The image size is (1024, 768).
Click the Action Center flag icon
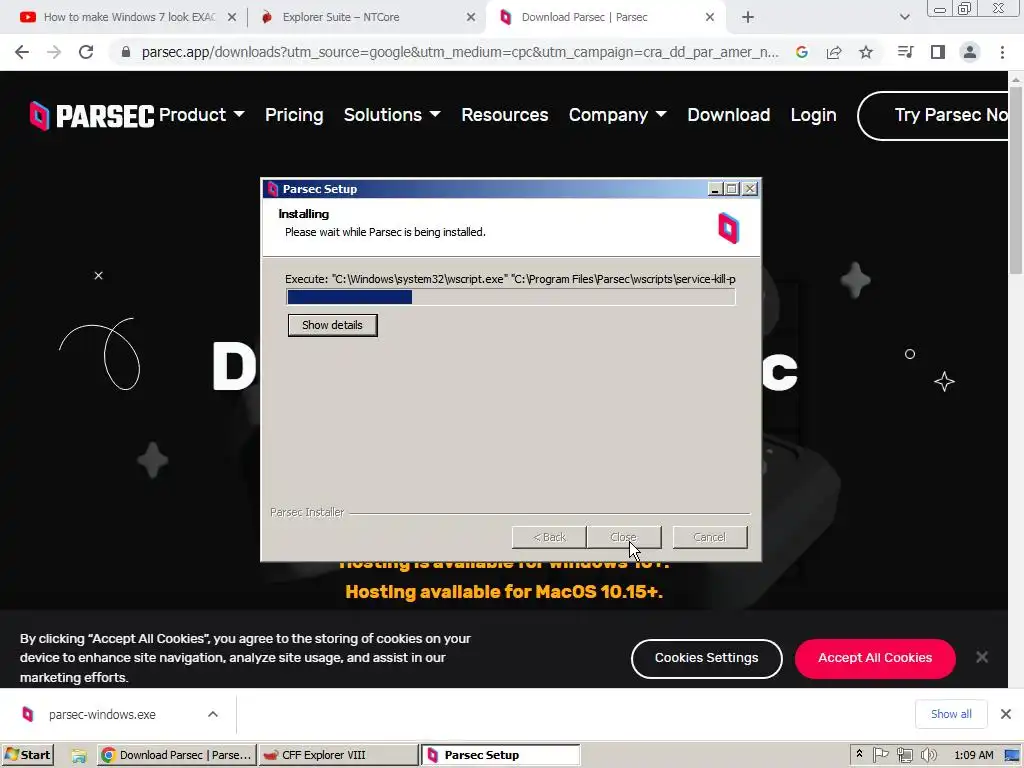pyautogui.click(x=880, y=755)
